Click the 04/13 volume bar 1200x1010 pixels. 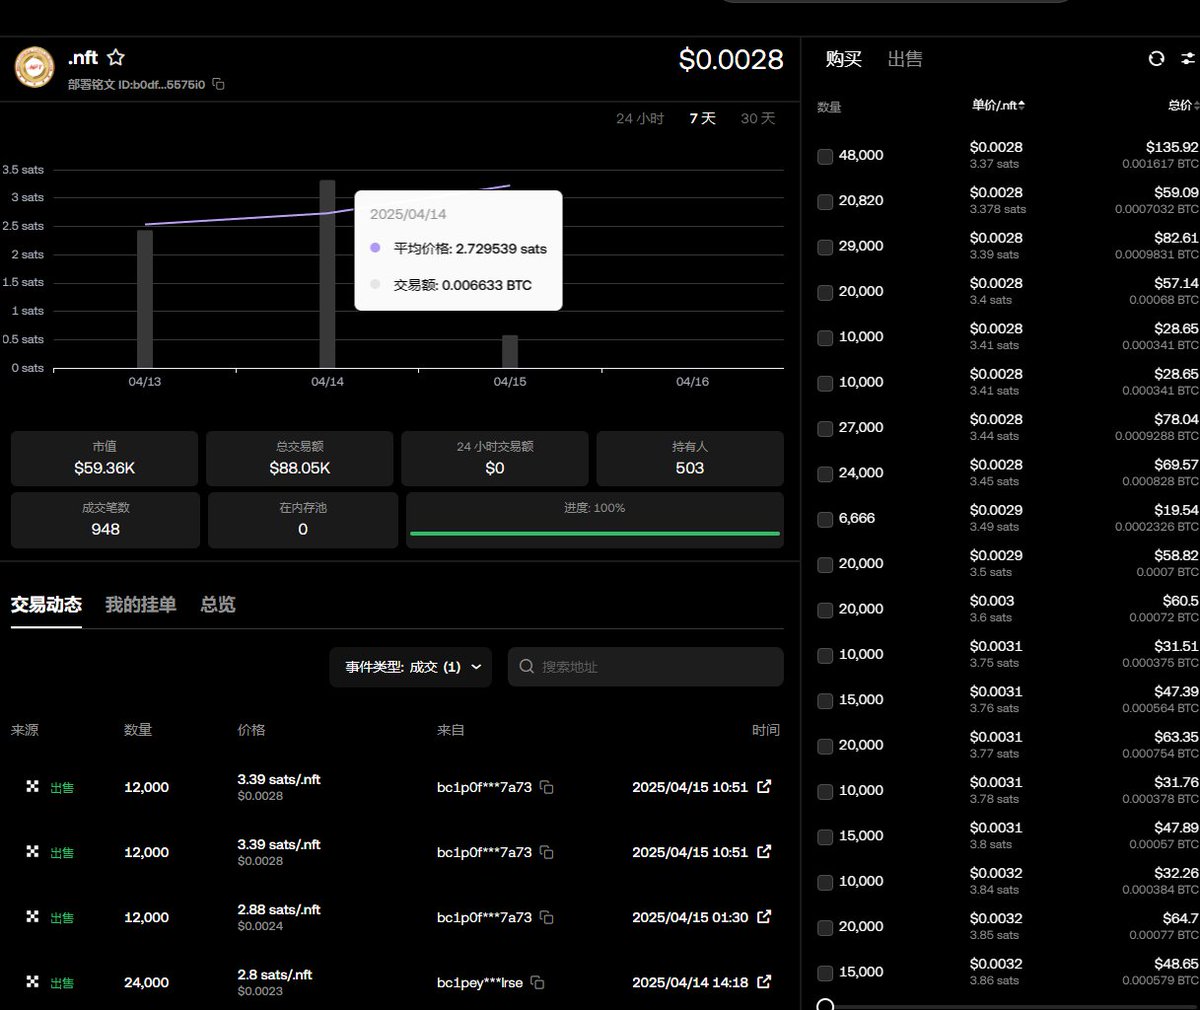pyautogui.click(x=145, y=299)
